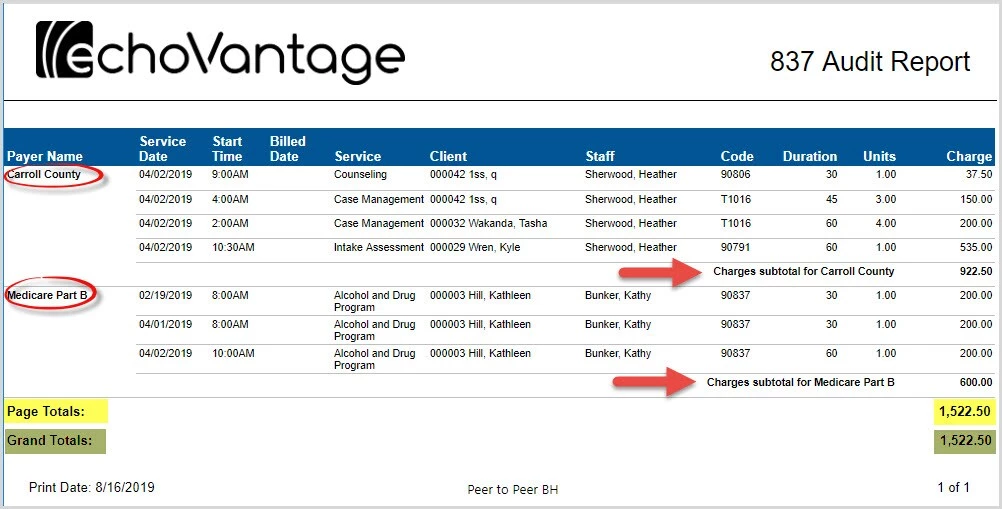Viewport: 1002px width, 509px height.
Task: Click the Service Date column header
Action: pyautogui.click(x=162, y=149)
